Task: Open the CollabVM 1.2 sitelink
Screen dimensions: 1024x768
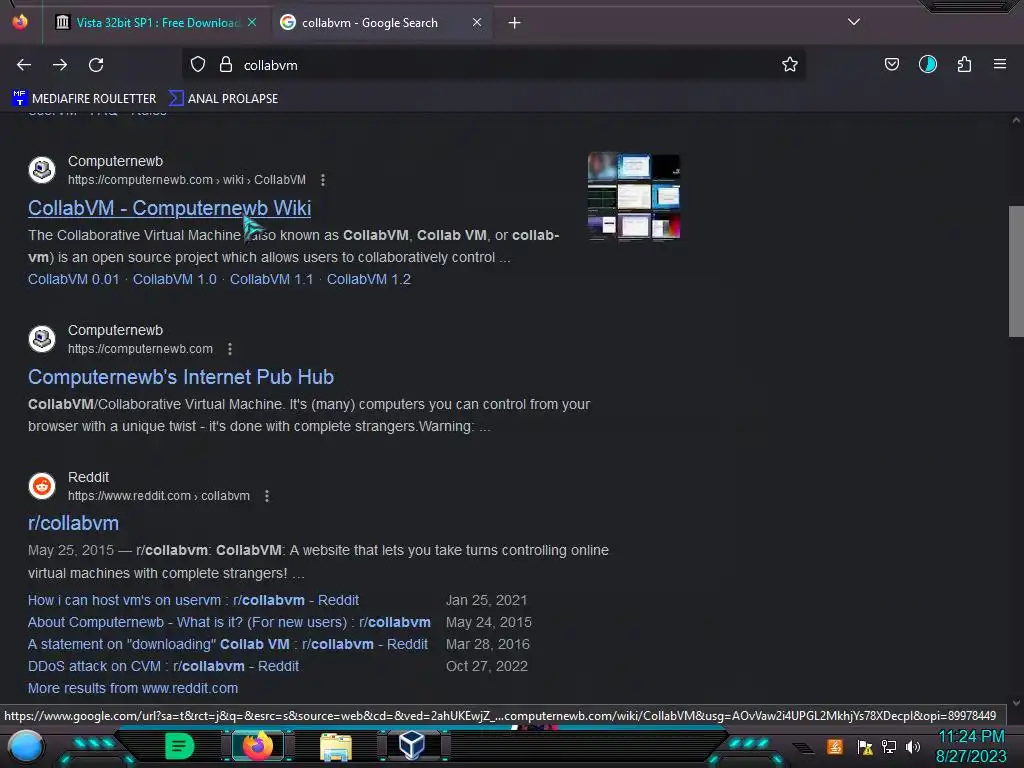Action: [368, 280]
